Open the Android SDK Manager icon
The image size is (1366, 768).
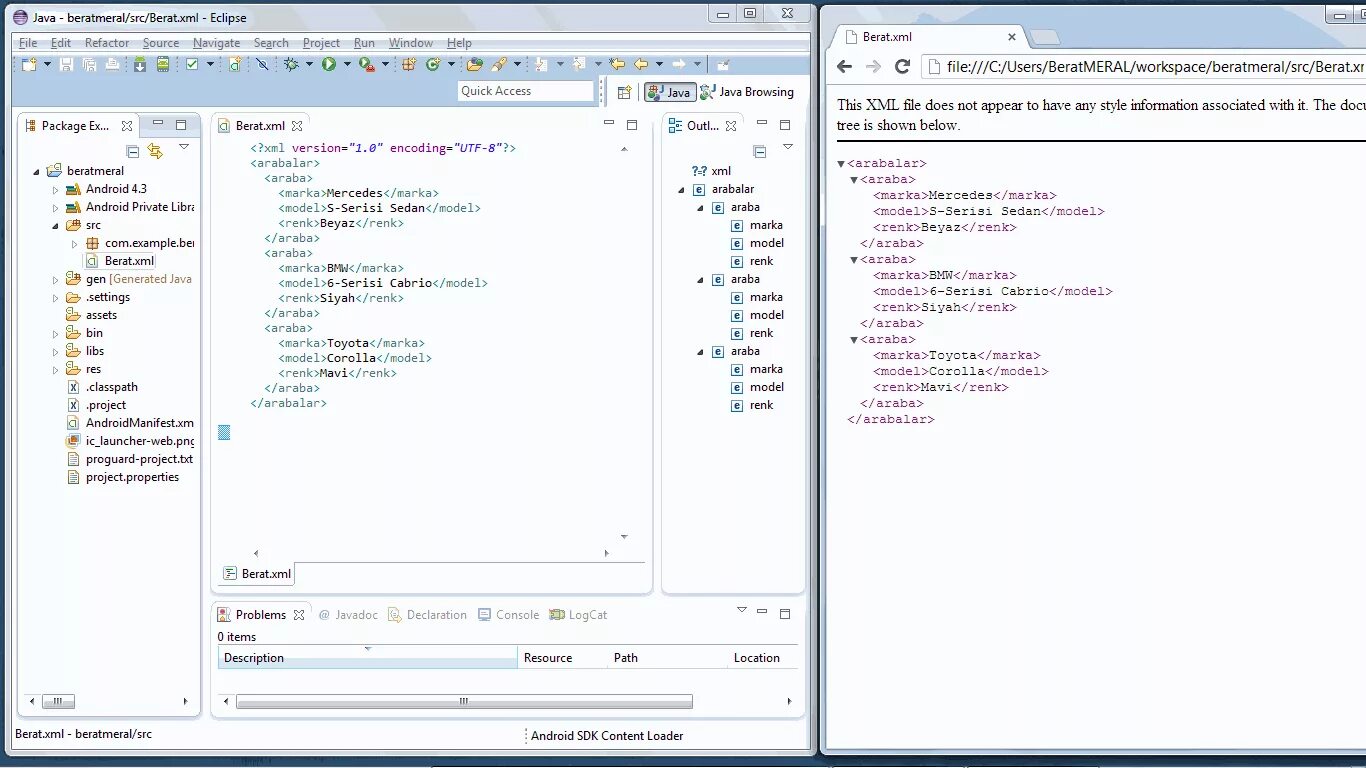(x=140, y=64)
